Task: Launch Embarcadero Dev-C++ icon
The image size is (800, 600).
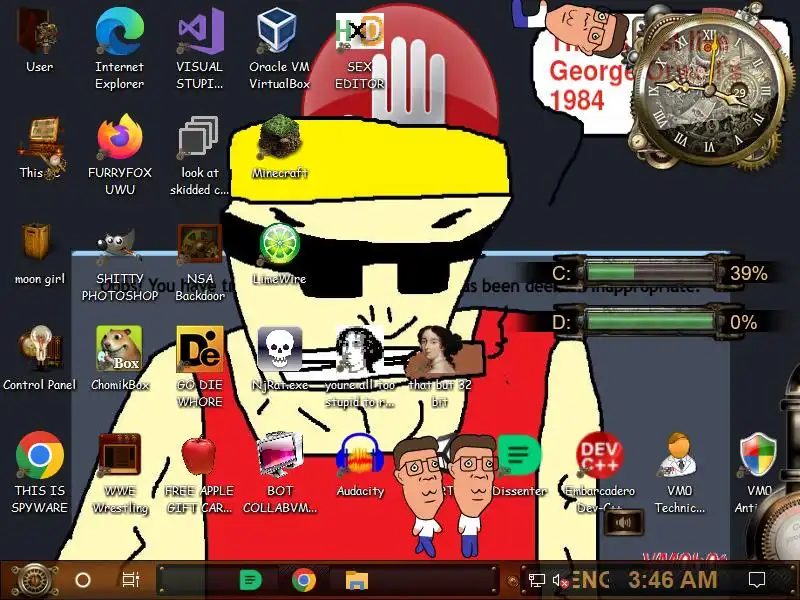Action: tap(599, 472)
